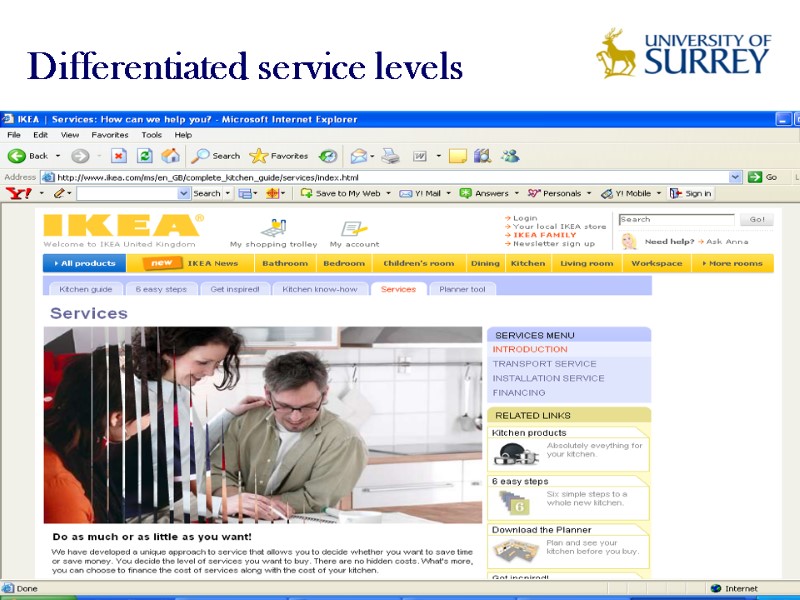Open the Bathroom category

(285, 263)
